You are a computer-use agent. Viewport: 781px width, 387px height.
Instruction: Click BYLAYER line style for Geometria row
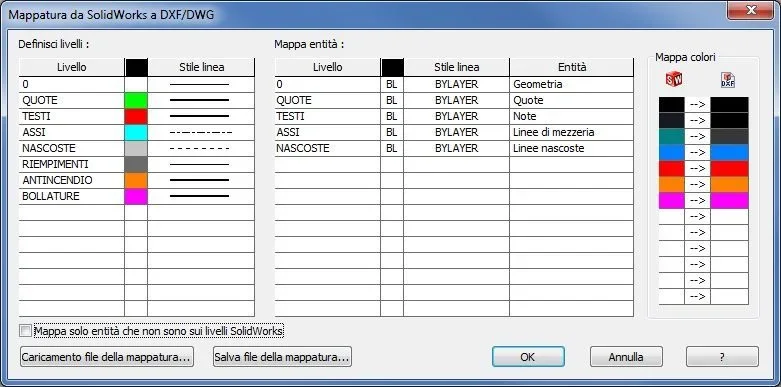coord(456,84)
